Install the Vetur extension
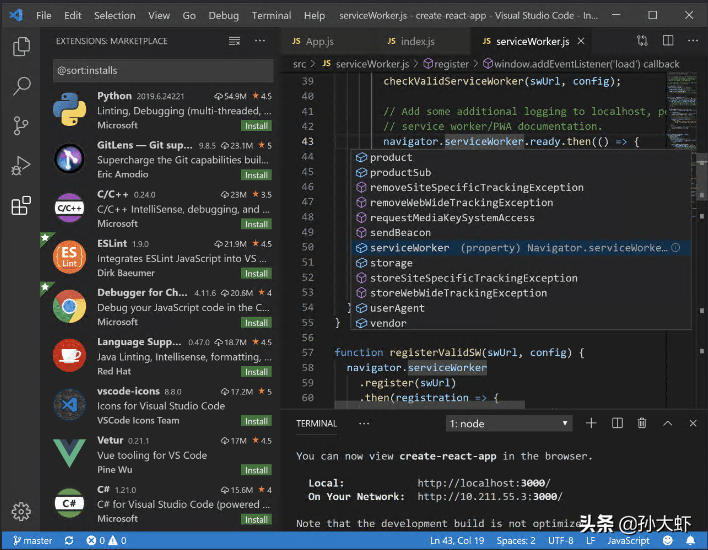708x550 pixels. 256,470
